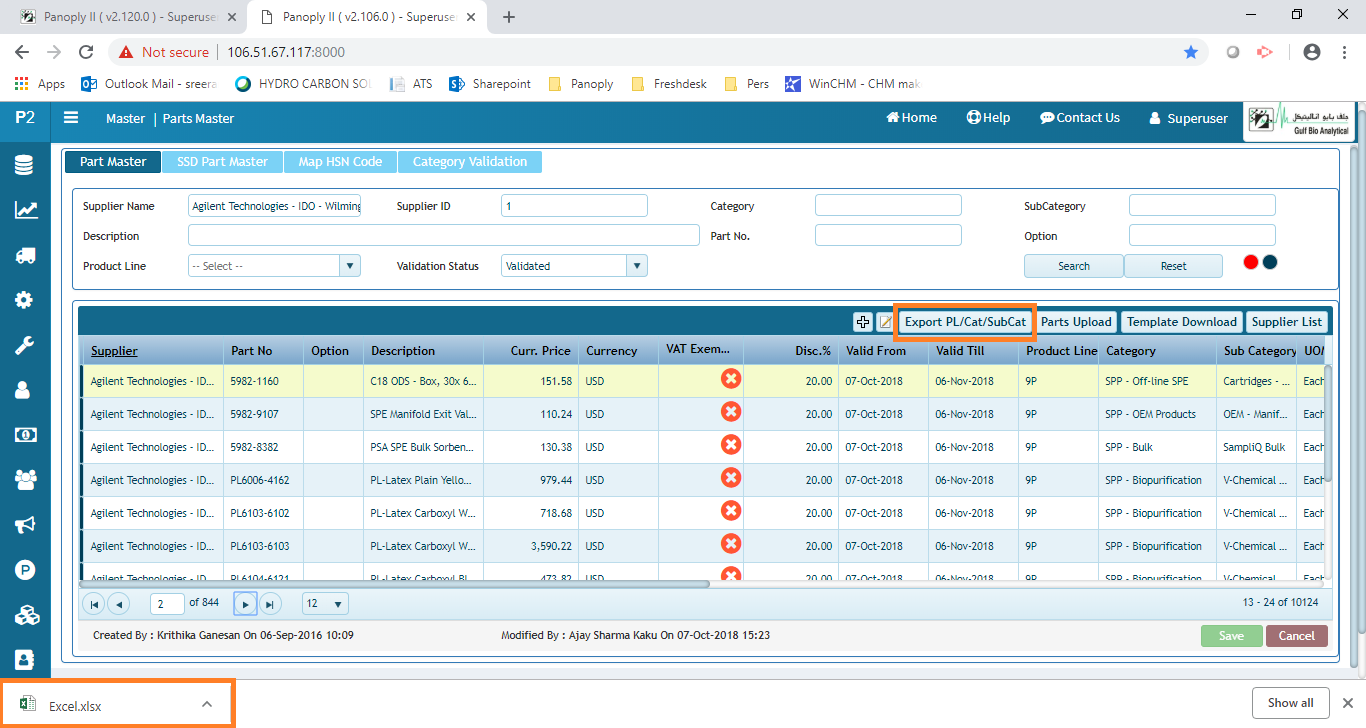1366x728 pixels.
Task: Open the single user sidebar icon
Action: click(24, 390)
